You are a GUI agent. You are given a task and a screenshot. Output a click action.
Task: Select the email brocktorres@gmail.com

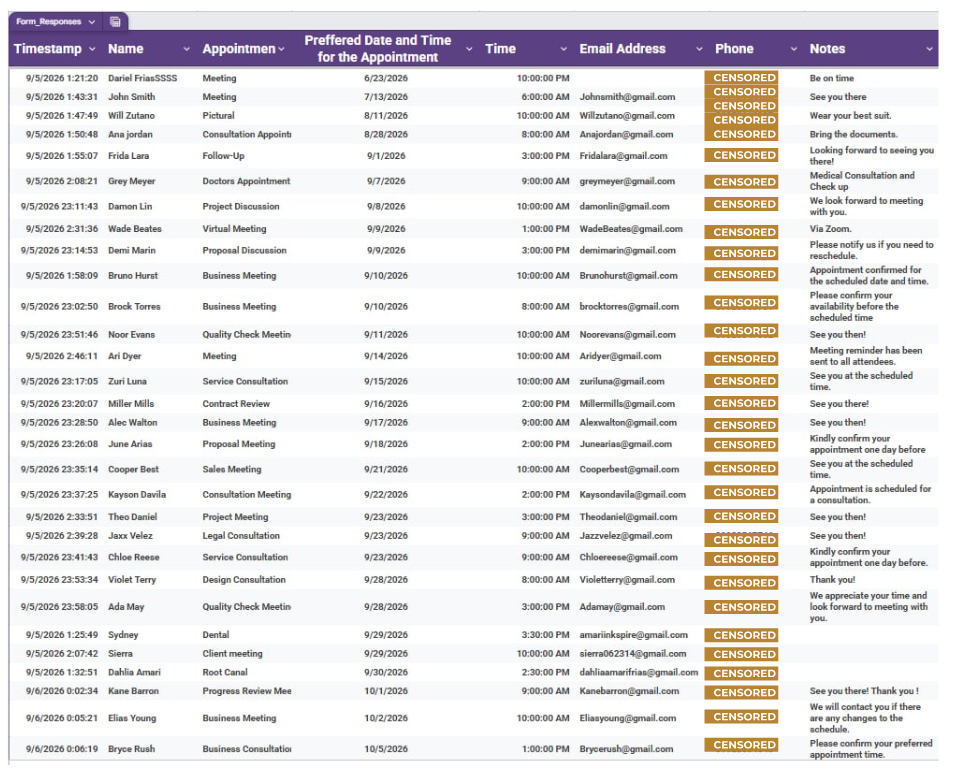tap(629, 307)
